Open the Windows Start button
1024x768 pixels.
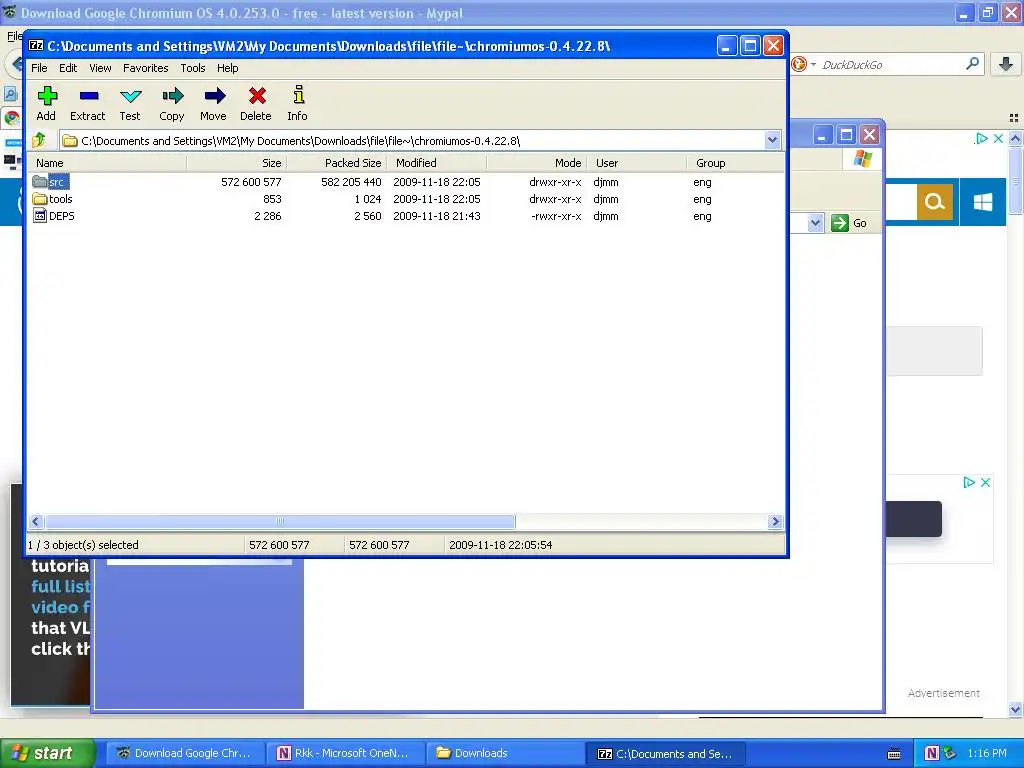47,753
